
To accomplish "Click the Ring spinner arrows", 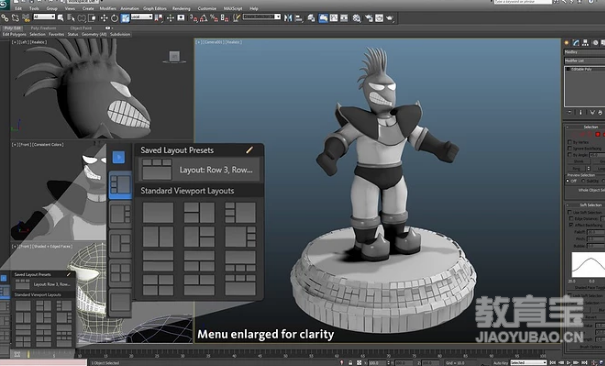I will [588, 169].
